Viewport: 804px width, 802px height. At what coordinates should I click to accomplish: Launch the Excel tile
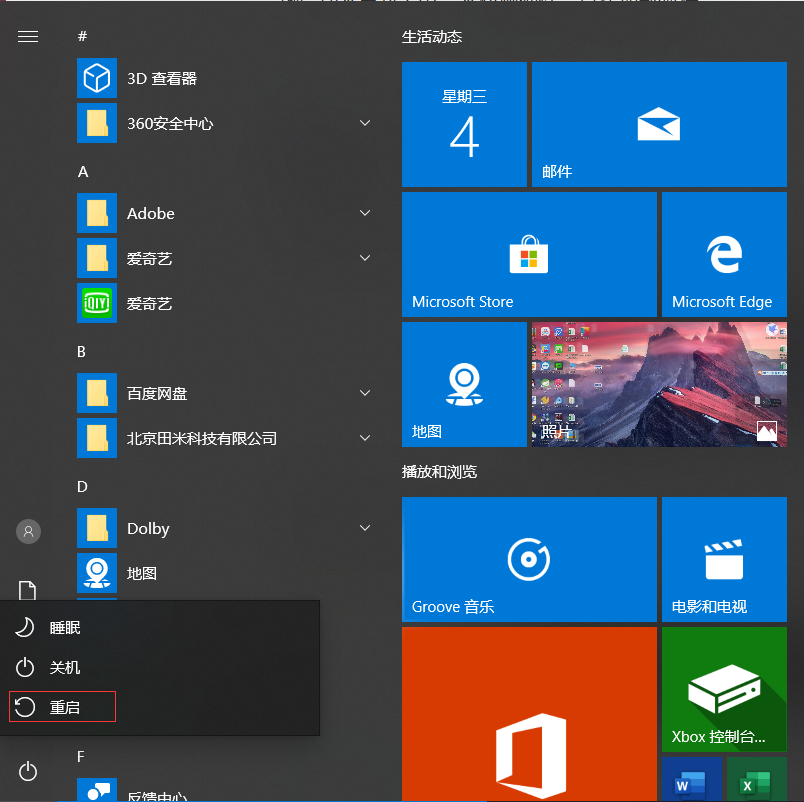click(x=757, y=779)
